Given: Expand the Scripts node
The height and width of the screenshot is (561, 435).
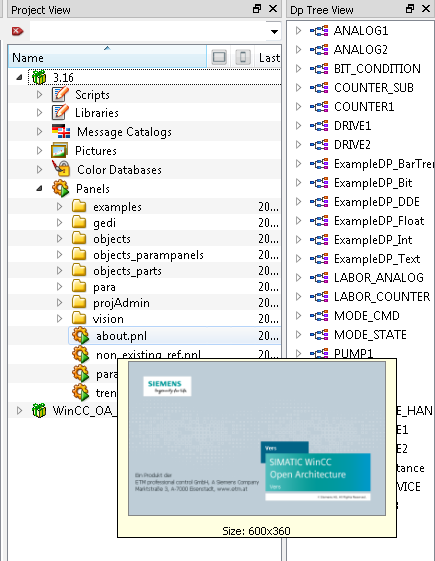Looking at the screenshot, I should (x=39, y=94).
